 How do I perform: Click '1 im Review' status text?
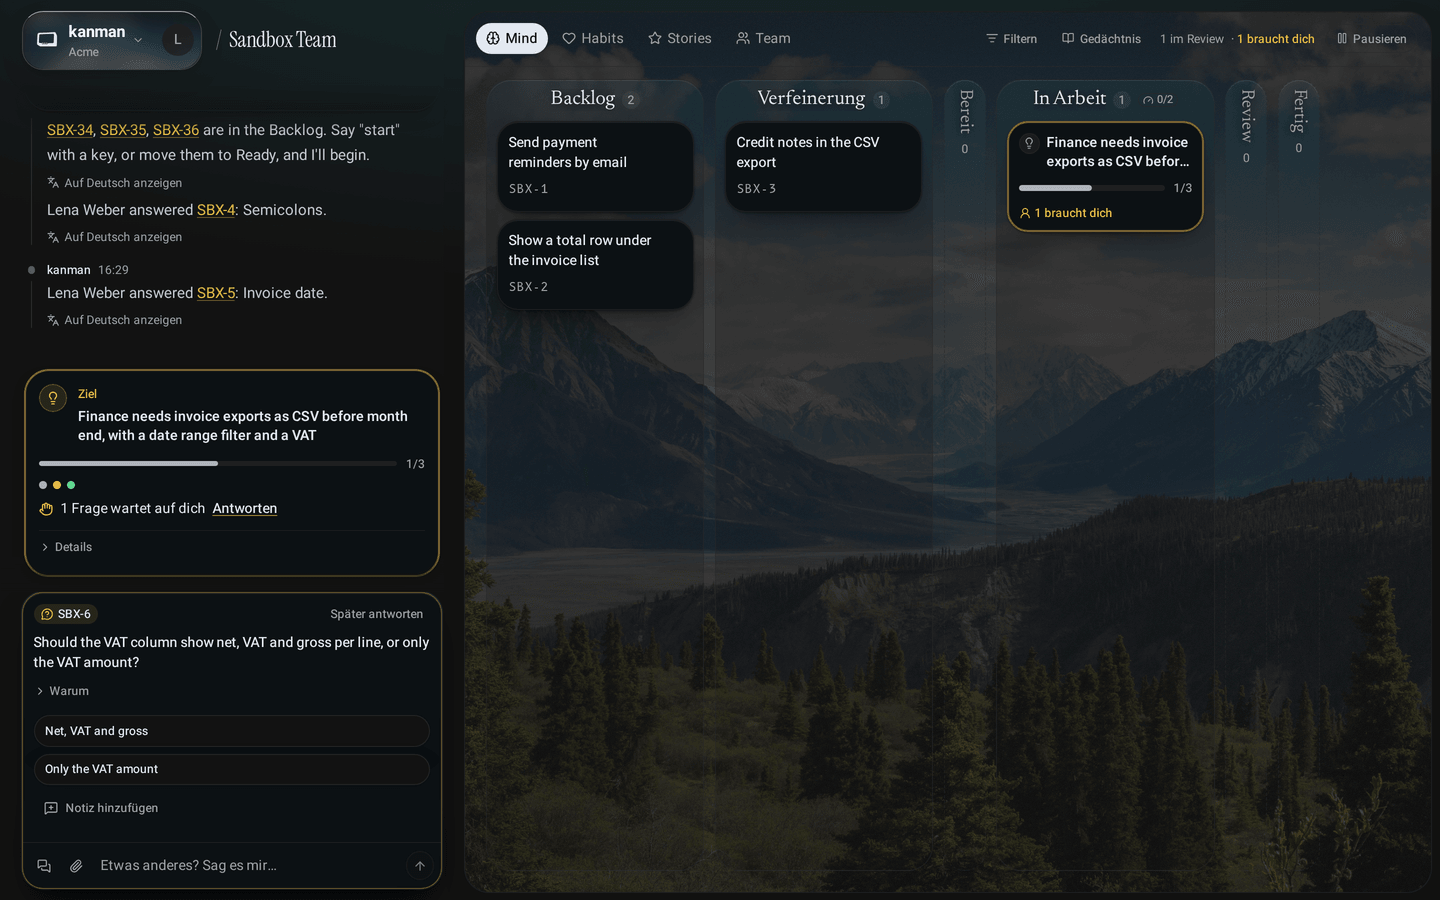tap(1192, 39)
